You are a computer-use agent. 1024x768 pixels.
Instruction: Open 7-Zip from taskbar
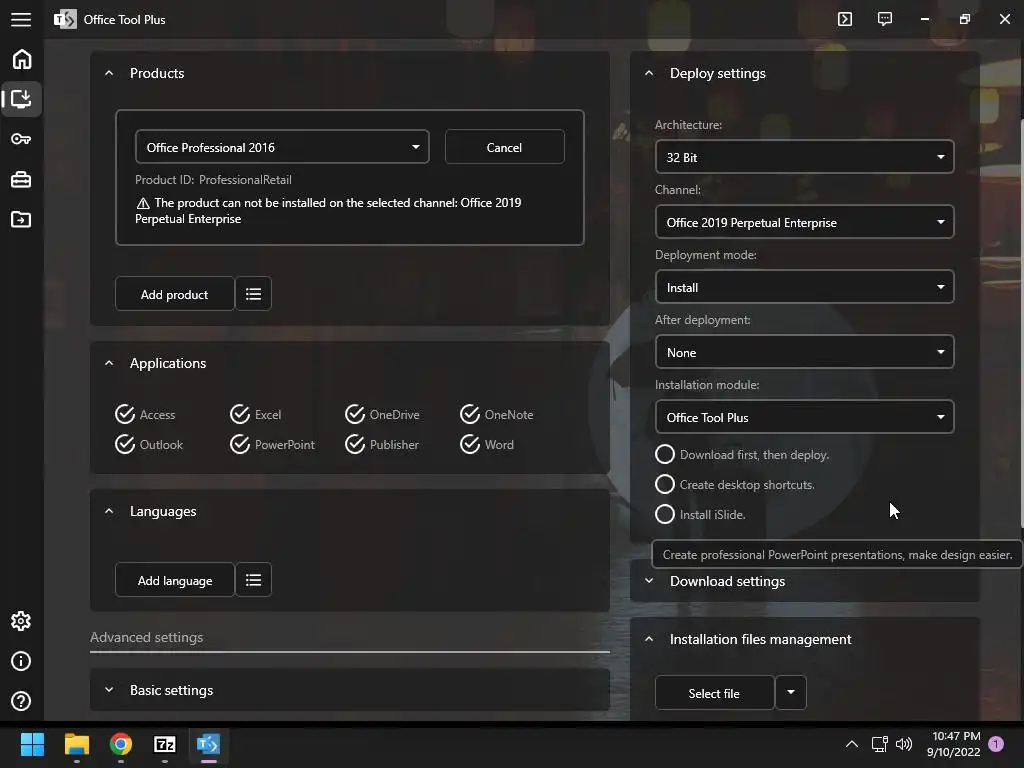pos(165,744)
